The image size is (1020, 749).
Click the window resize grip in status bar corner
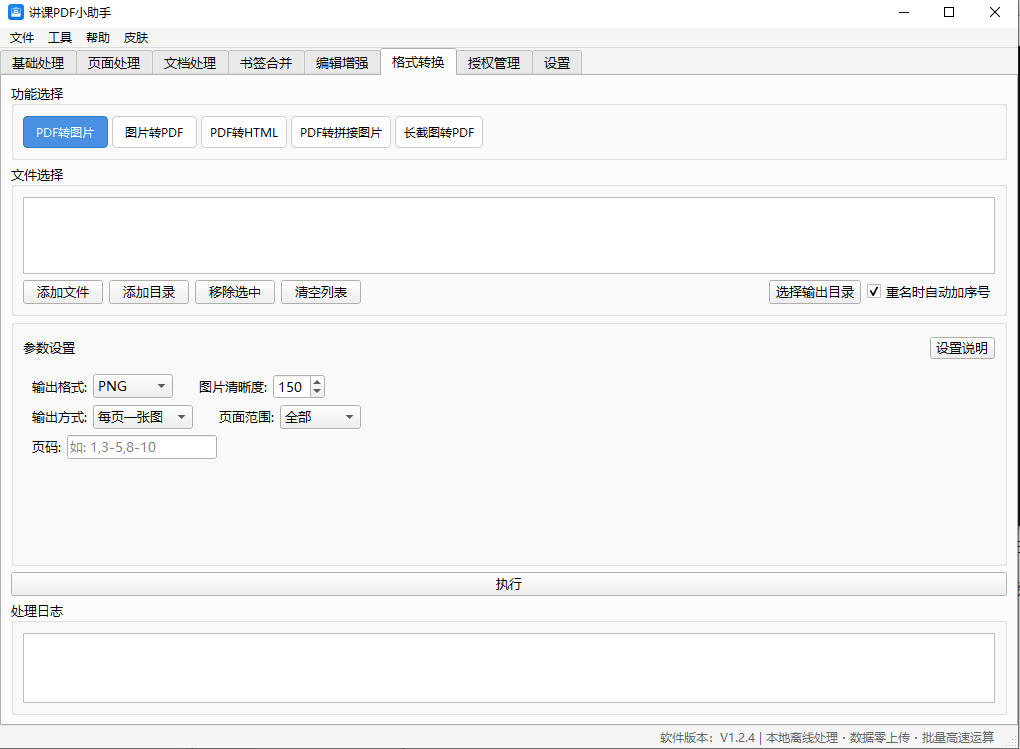(1012, 741)
